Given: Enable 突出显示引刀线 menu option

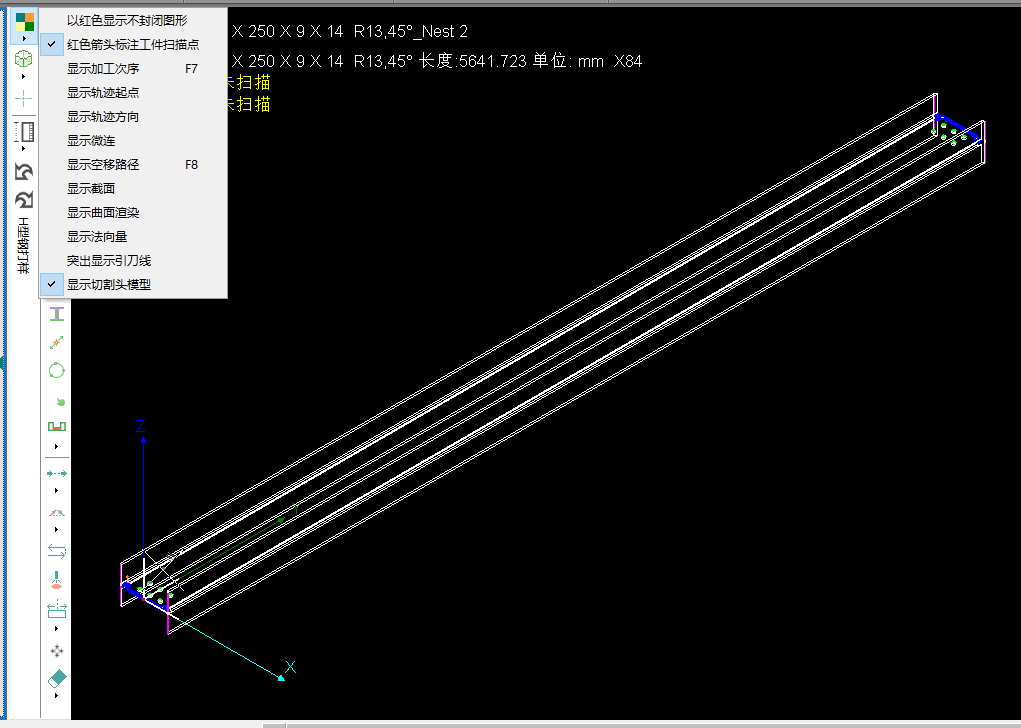Looking at the screenshot, I should [133, 260].
